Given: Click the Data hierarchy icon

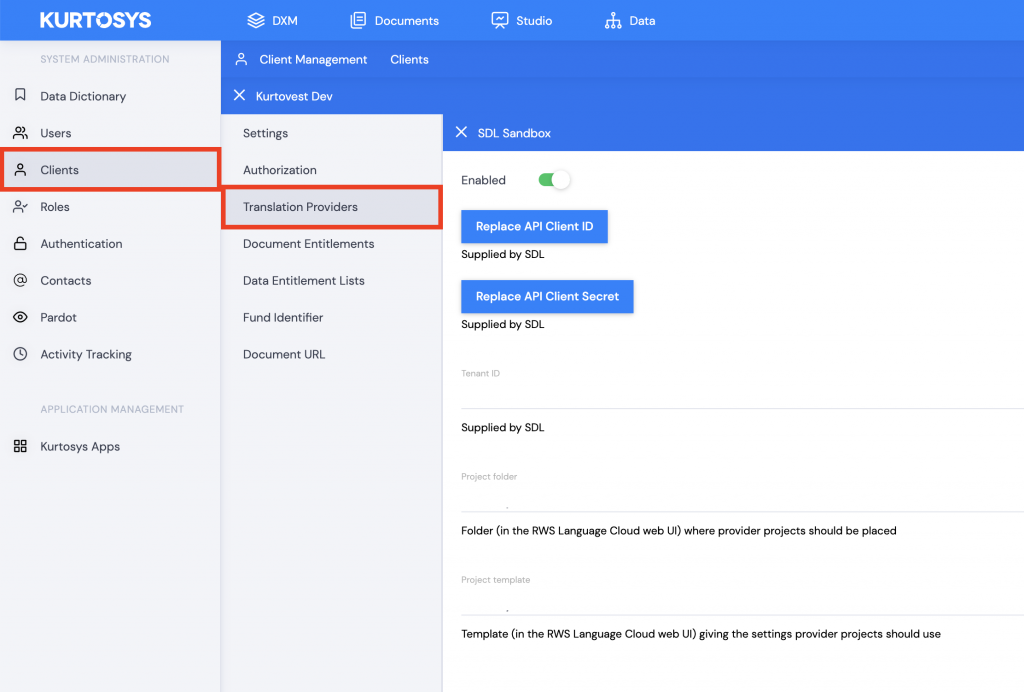Looking at the screenshot, I should coord(613,20).
